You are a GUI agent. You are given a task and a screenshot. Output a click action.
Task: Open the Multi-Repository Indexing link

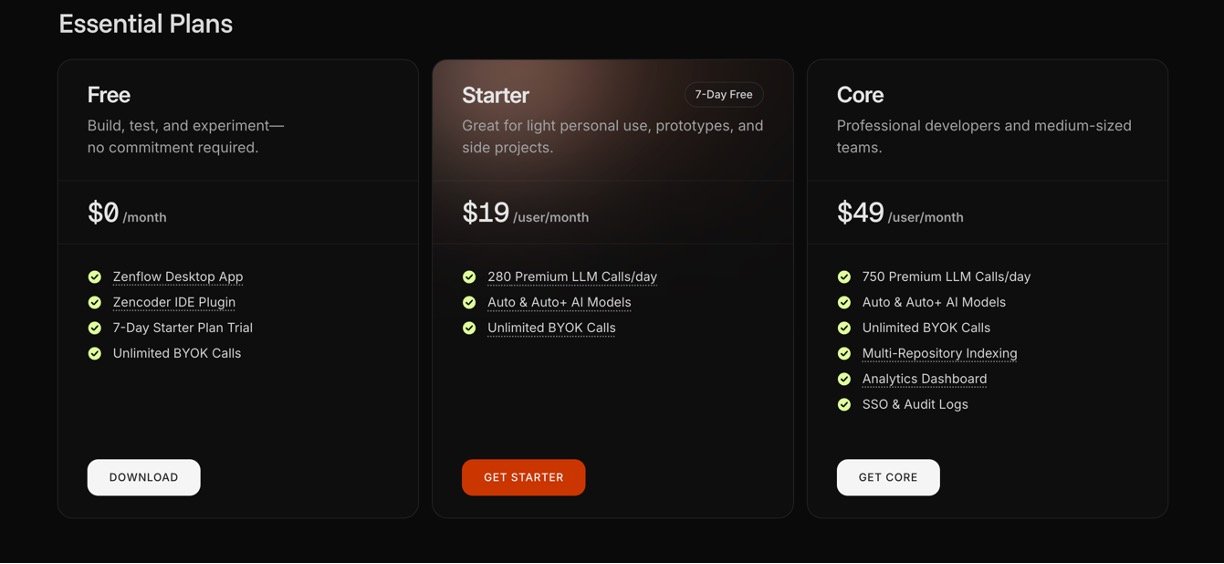939,353
